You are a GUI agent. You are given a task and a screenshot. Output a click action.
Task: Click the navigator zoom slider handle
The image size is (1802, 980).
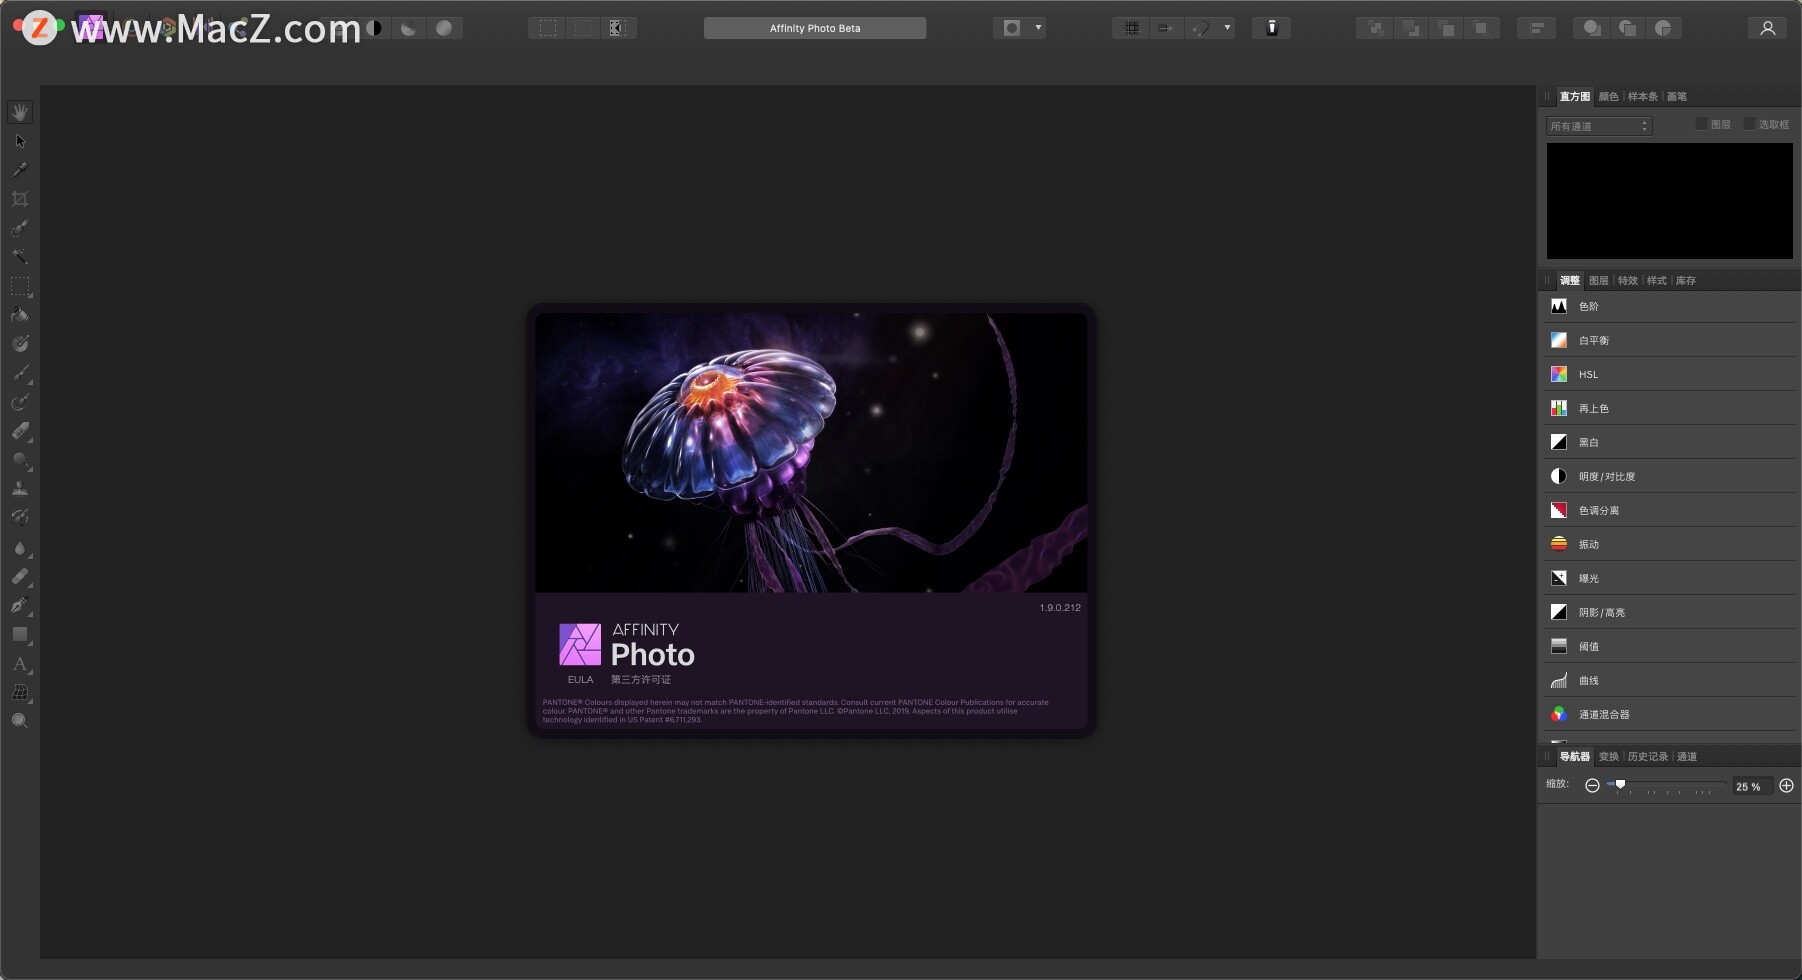[1621, 785]
